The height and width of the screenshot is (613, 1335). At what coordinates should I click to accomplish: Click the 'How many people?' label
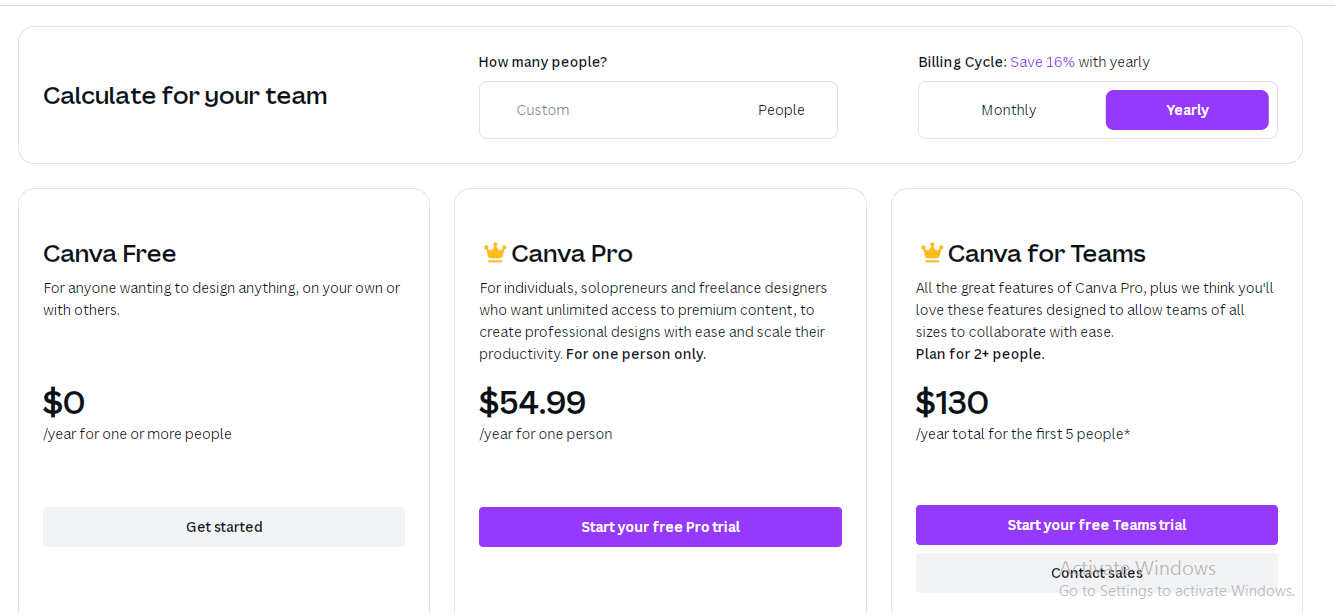point(543,62)
